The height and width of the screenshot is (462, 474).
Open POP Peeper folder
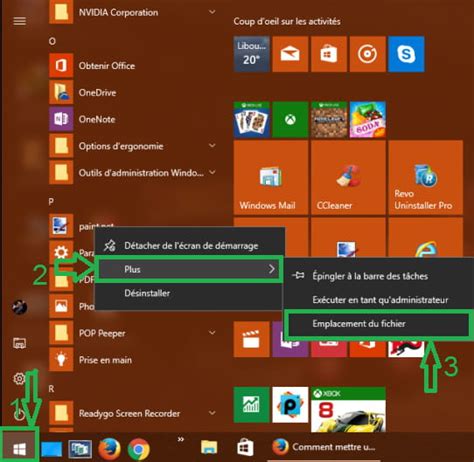[x=133, y=333]
